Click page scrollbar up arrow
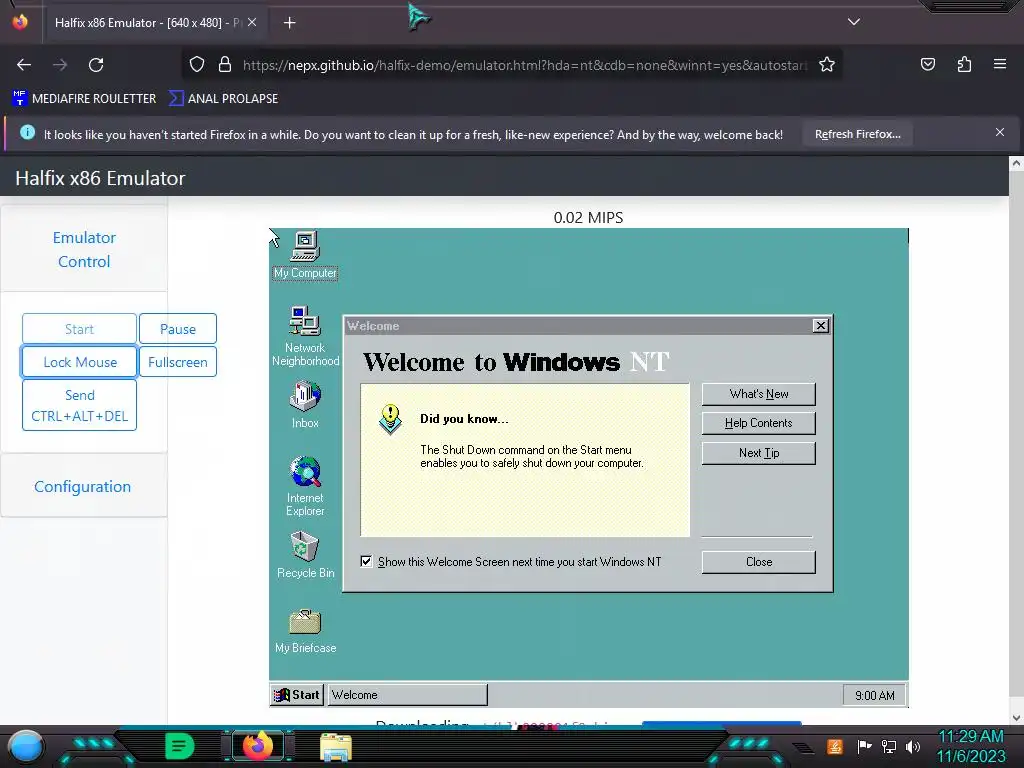1024x768 pixels. tap(1016, 164)
